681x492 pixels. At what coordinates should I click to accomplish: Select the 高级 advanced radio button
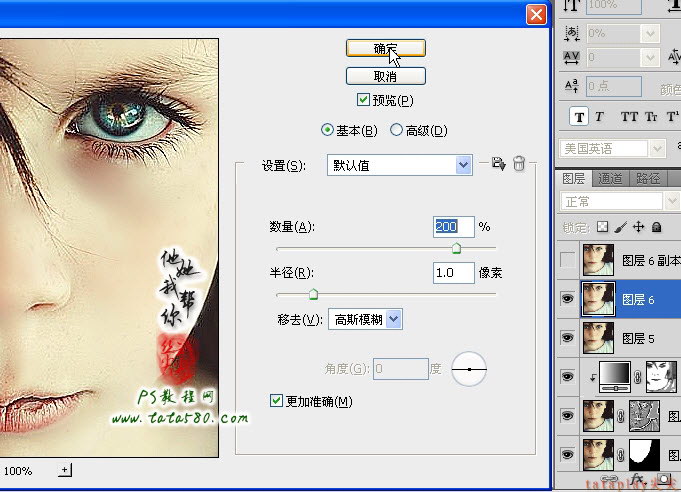click(x=396, y=130)
